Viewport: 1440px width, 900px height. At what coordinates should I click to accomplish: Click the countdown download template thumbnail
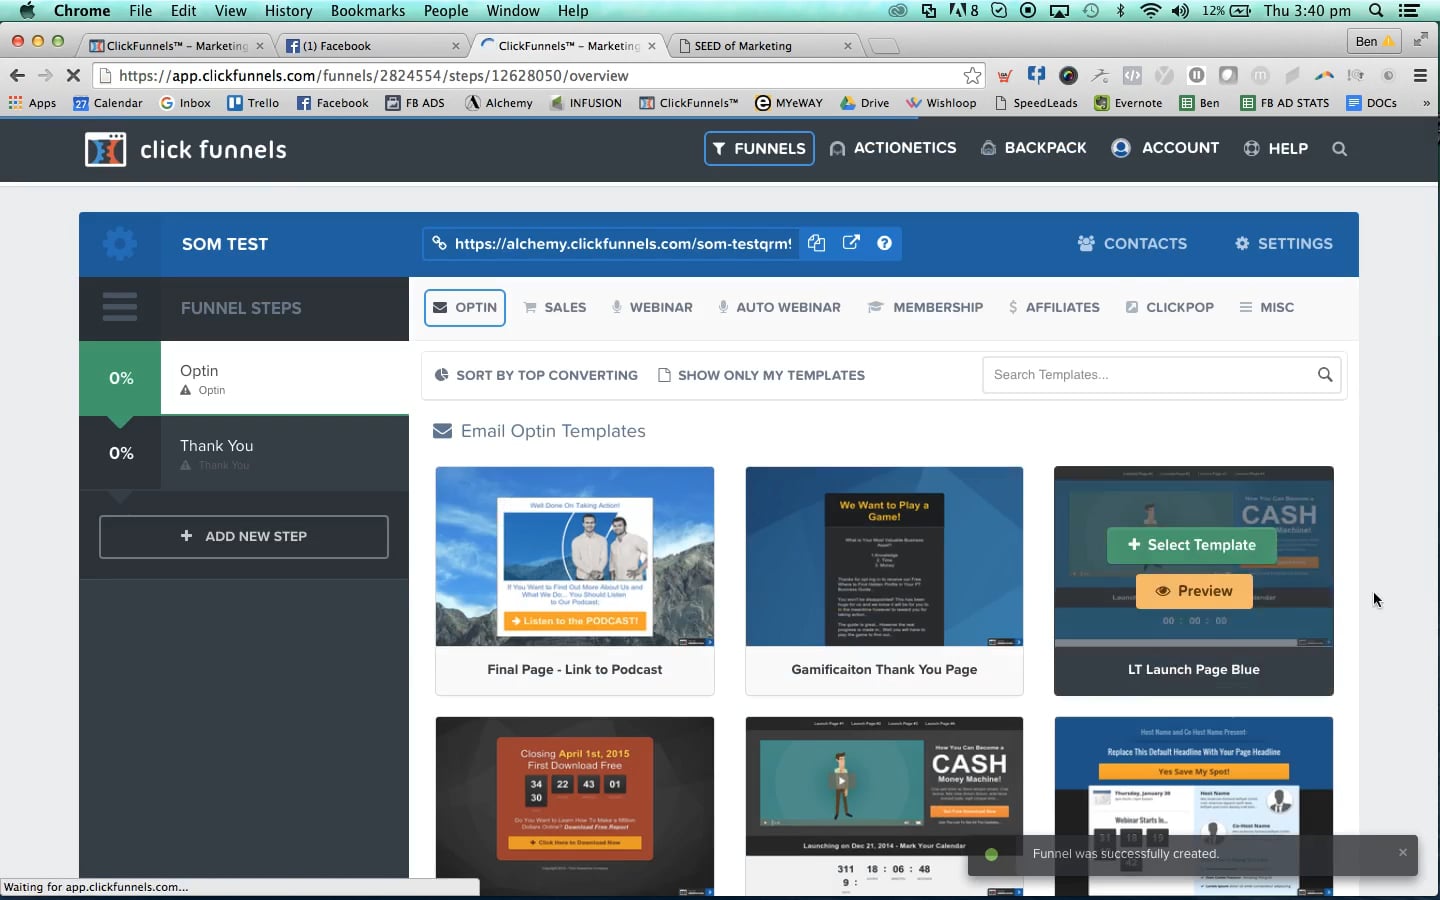(575, 806)
